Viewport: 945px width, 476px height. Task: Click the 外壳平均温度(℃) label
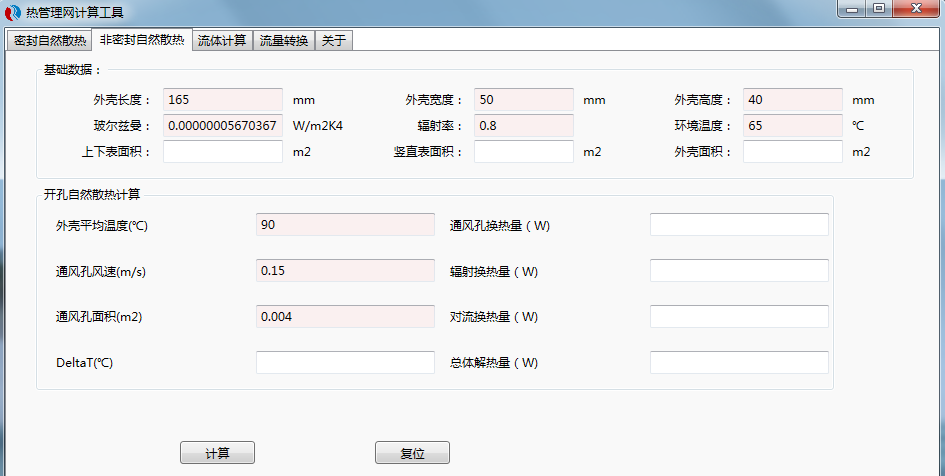pos(102,225)
